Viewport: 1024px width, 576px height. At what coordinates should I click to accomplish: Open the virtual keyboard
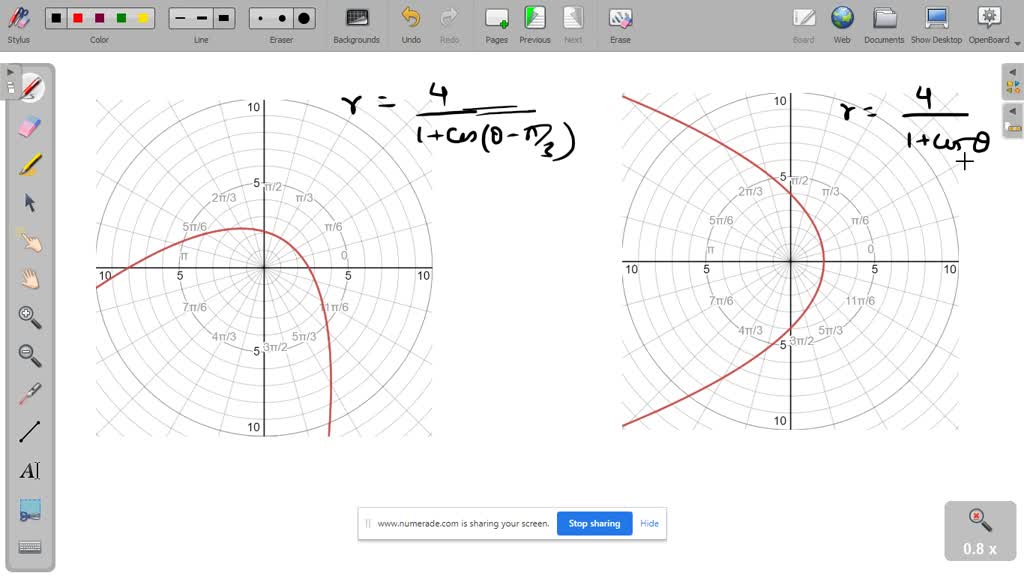(x=28, y=546)
